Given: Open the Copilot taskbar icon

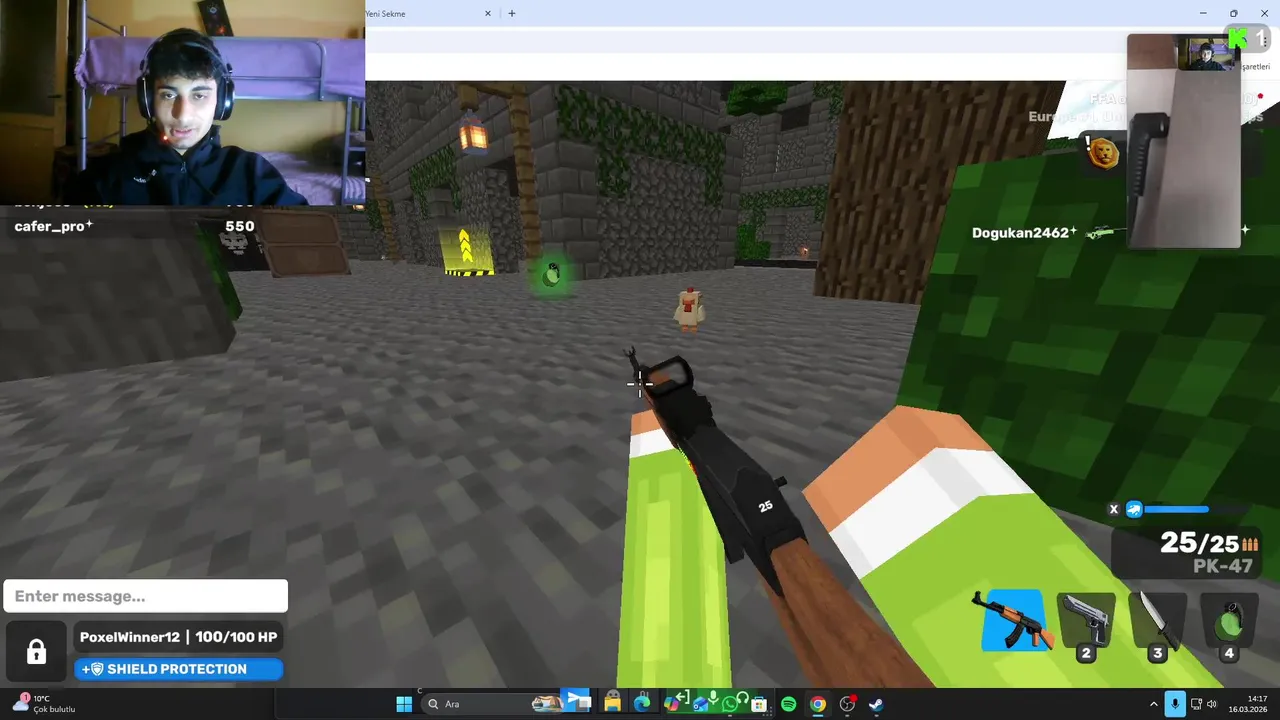Looking at the screenshot, I should pos(672,704).
